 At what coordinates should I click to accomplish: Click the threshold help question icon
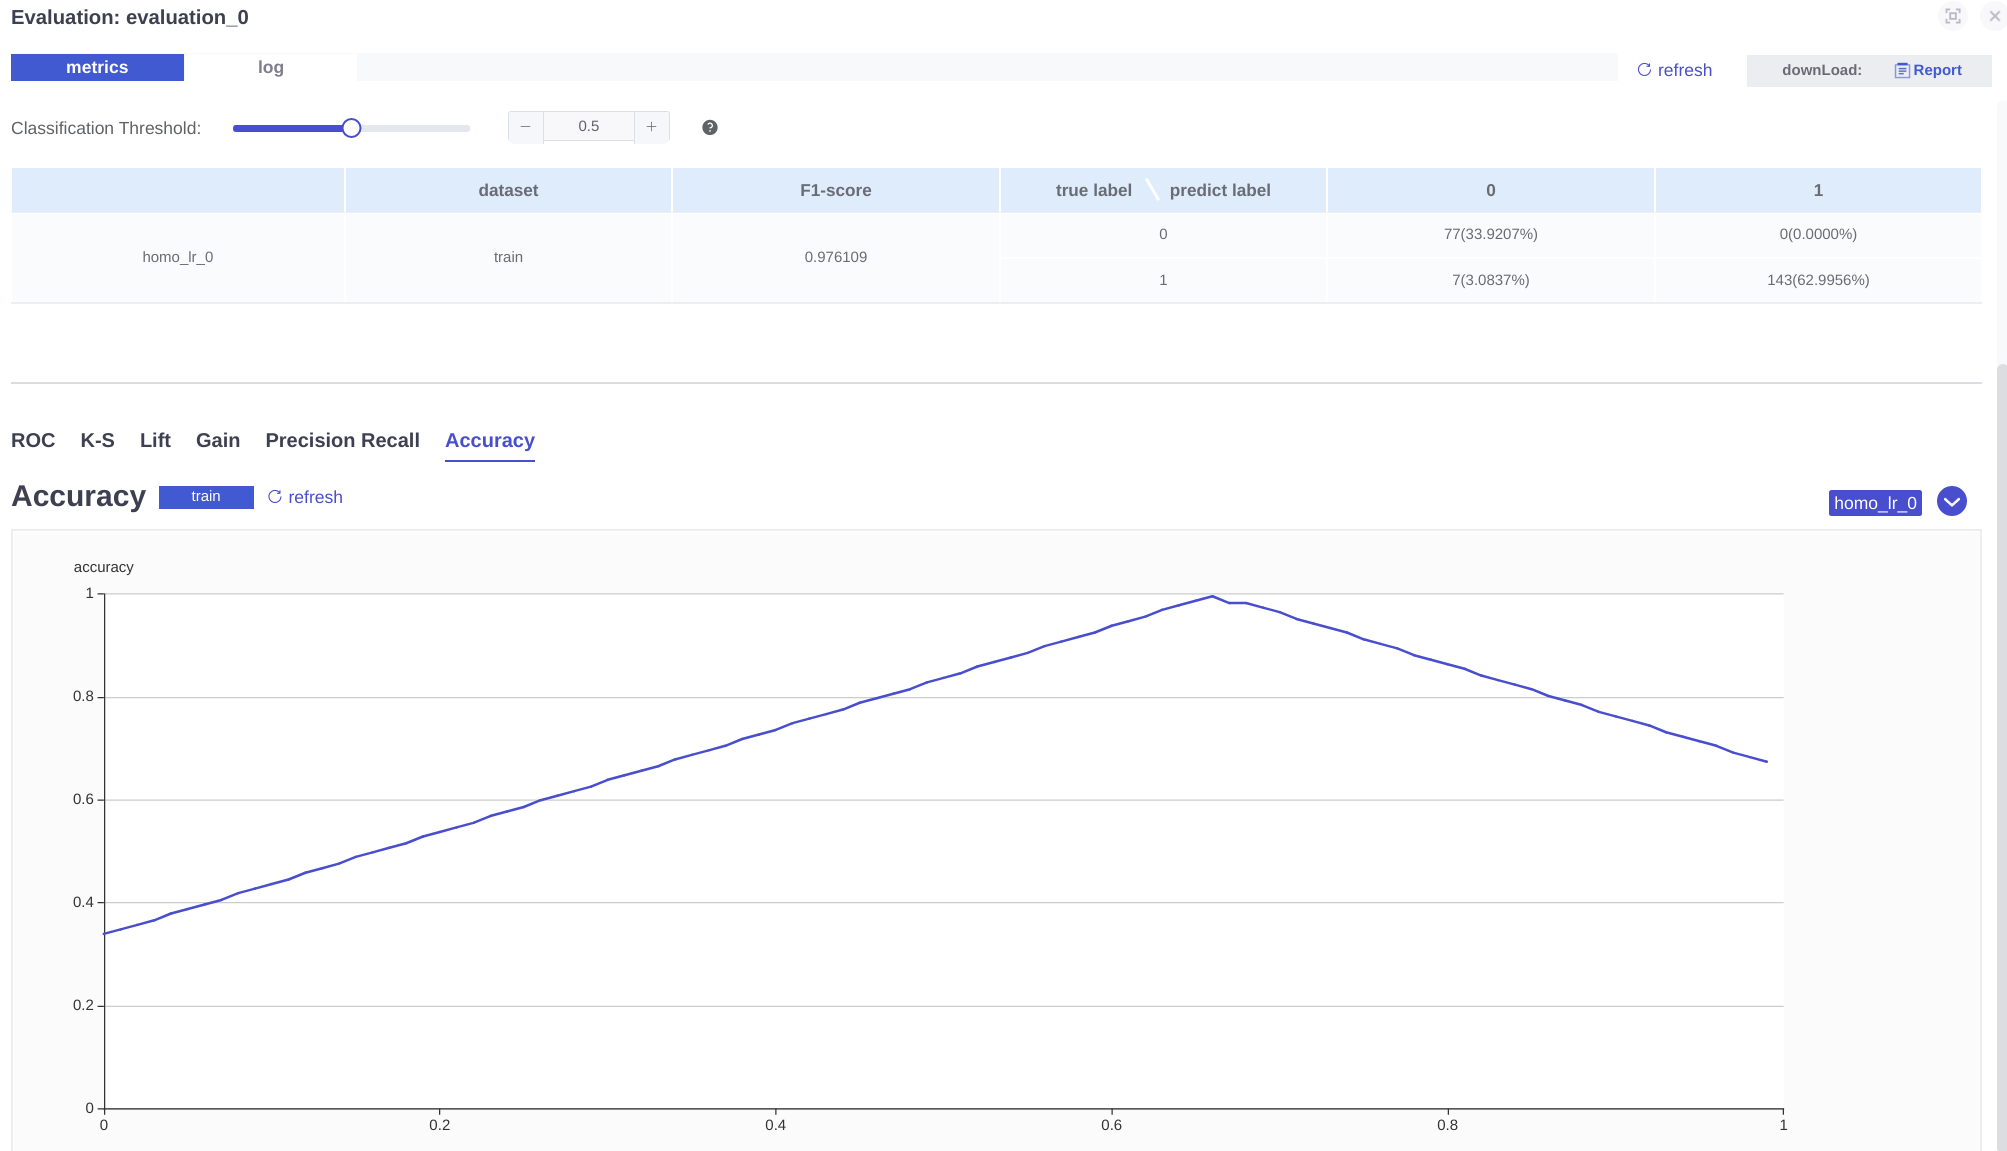point(710,127)
